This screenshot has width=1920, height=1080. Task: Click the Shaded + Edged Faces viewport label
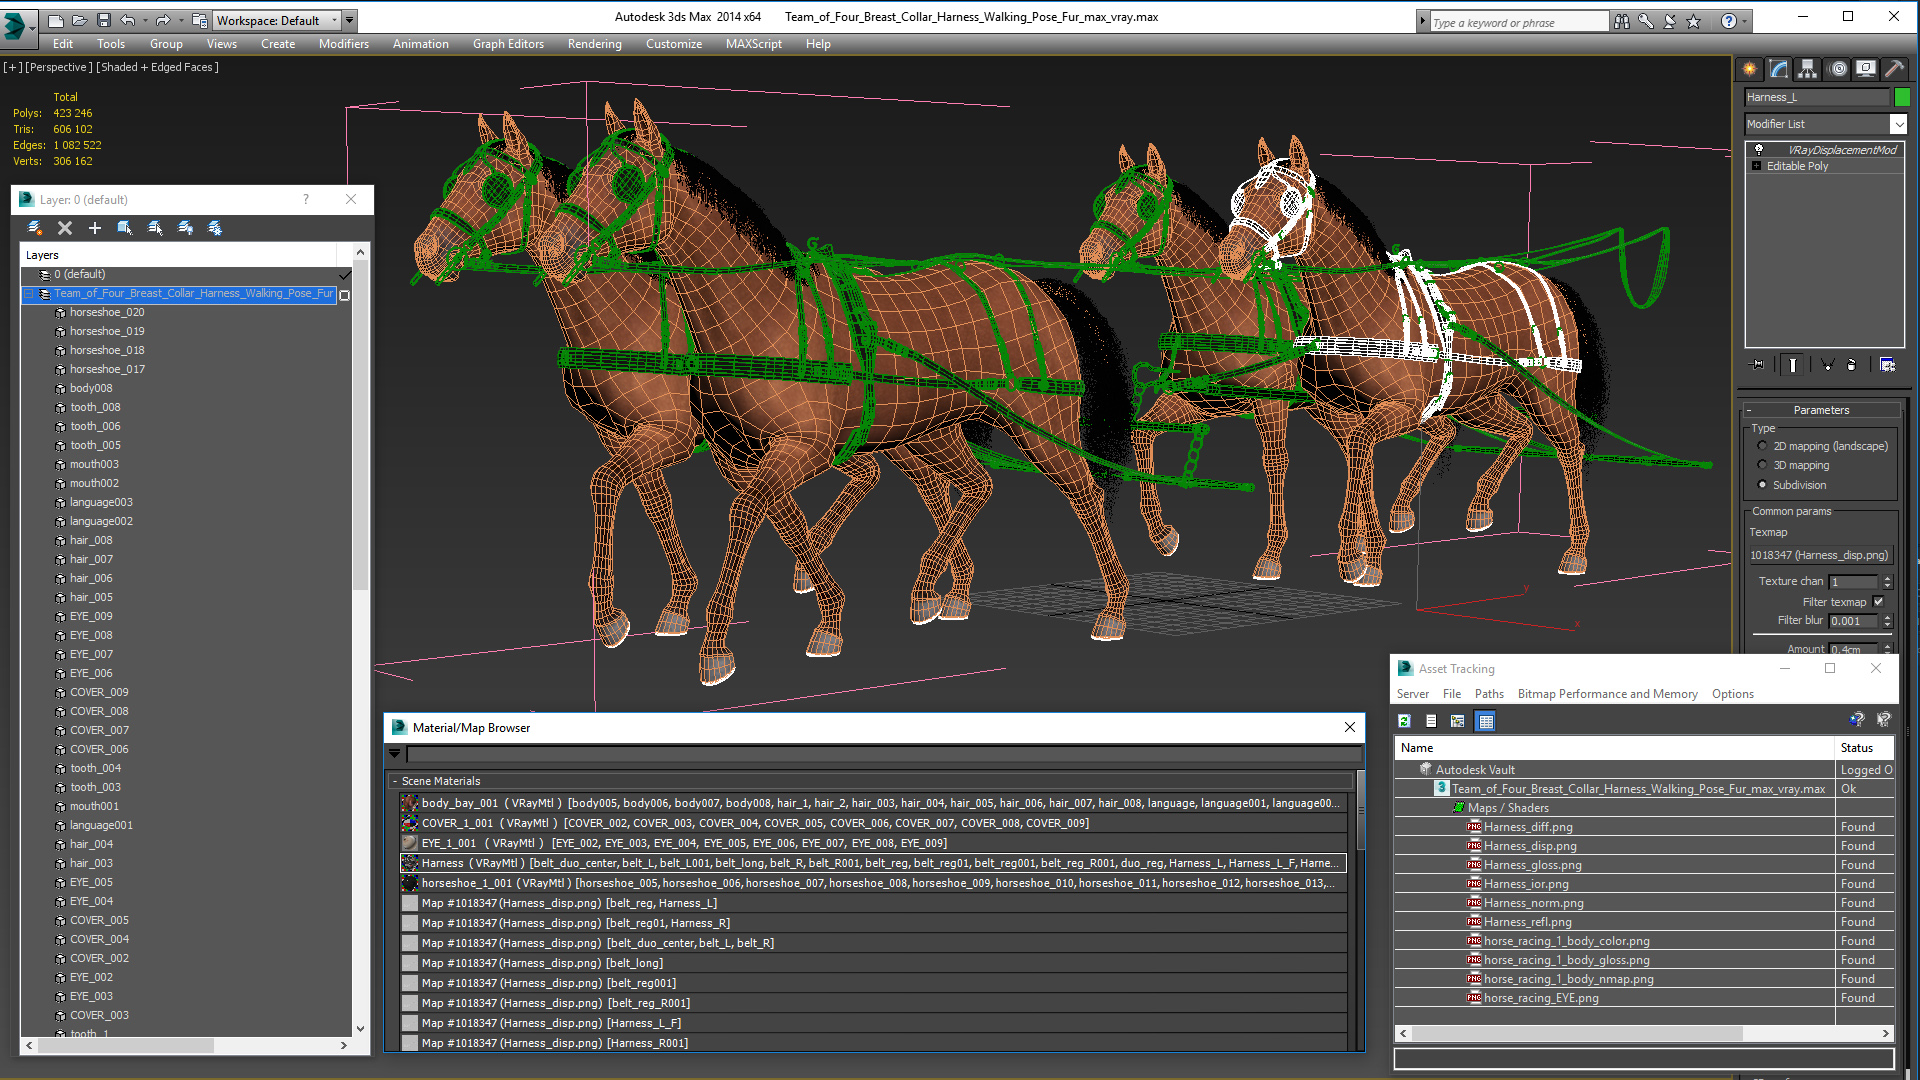point(157,67)
